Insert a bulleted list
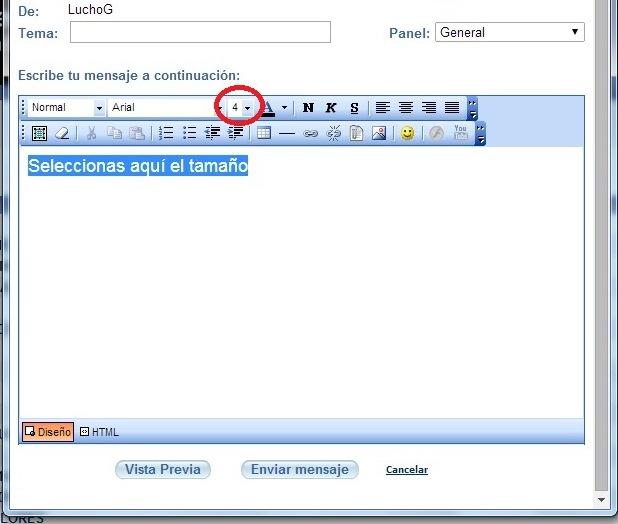Image resolution: width=618 pixels, height=524 pixels. 190,133
